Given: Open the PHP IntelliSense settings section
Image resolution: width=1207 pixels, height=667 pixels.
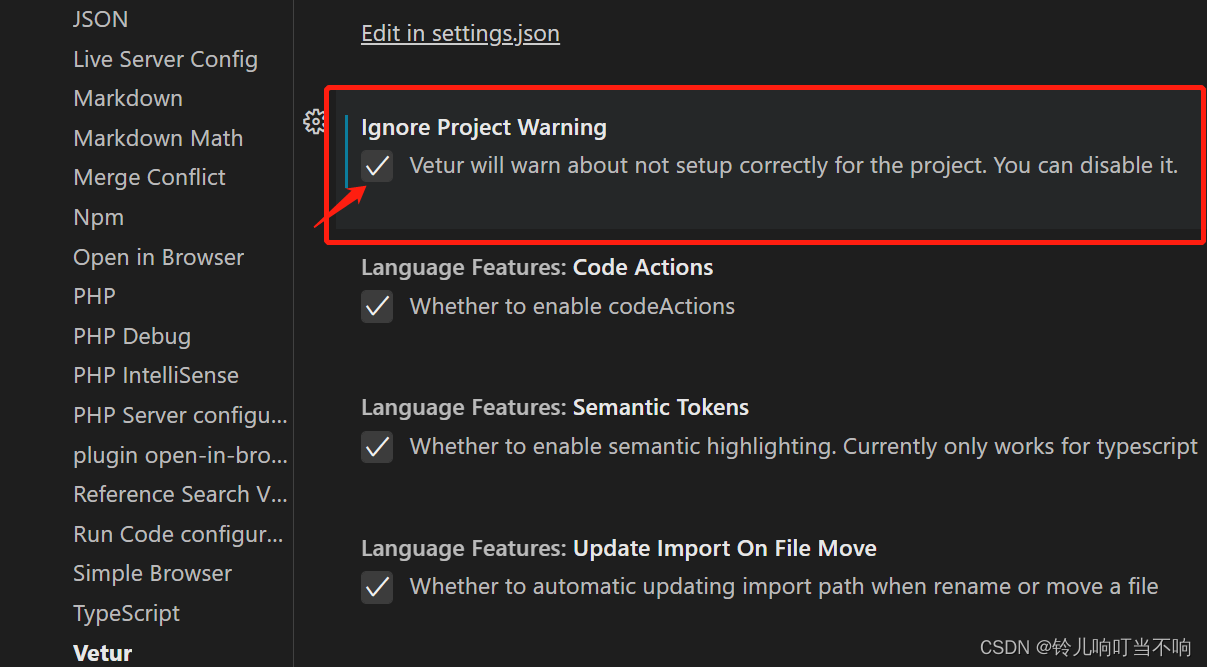Looking at the screenshot, I should pos(156,375).
